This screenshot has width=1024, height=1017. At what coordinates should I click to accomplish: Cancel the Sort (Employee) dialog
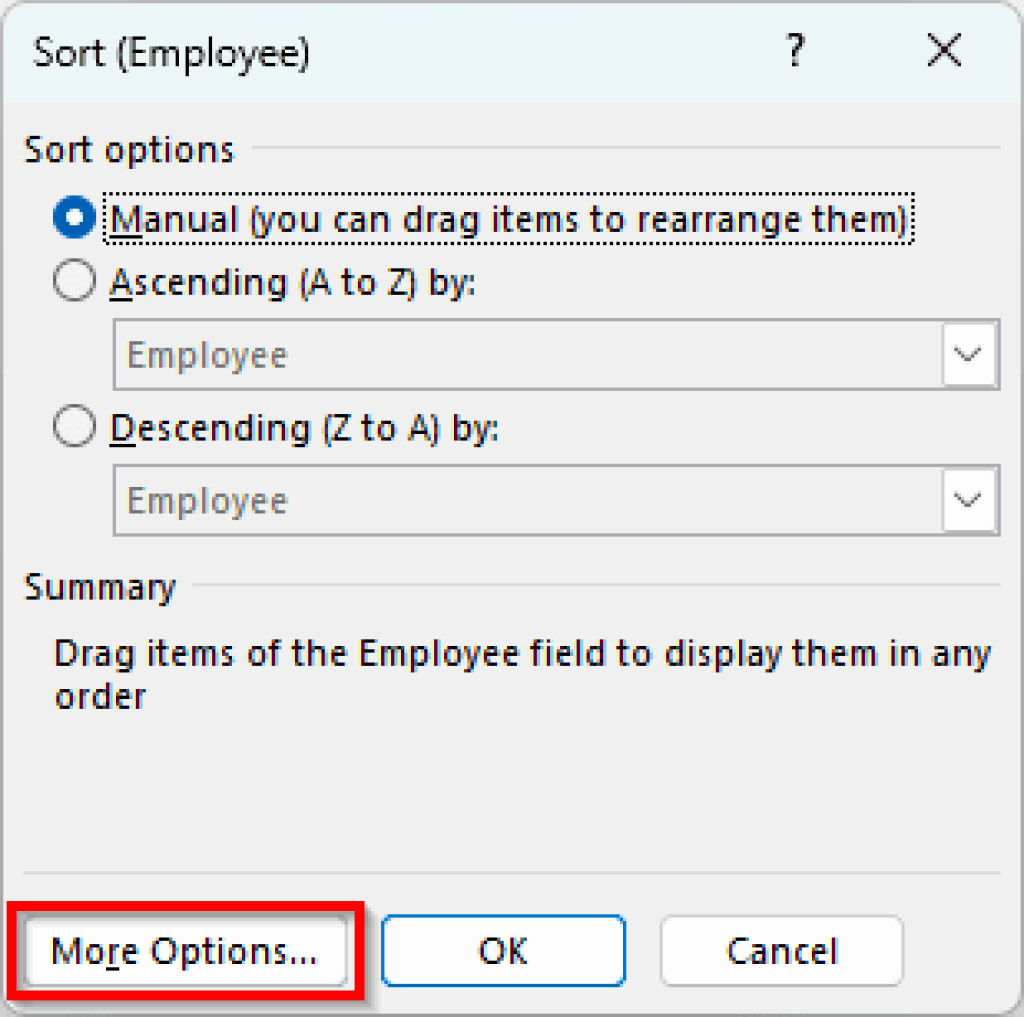[781, 951]
